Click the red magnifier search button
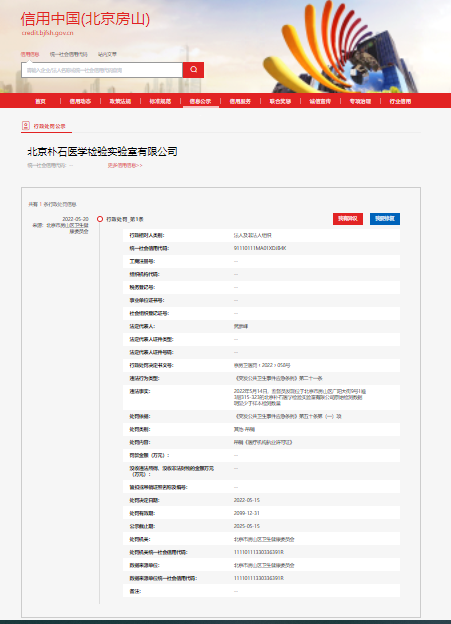 click(193, 70)
